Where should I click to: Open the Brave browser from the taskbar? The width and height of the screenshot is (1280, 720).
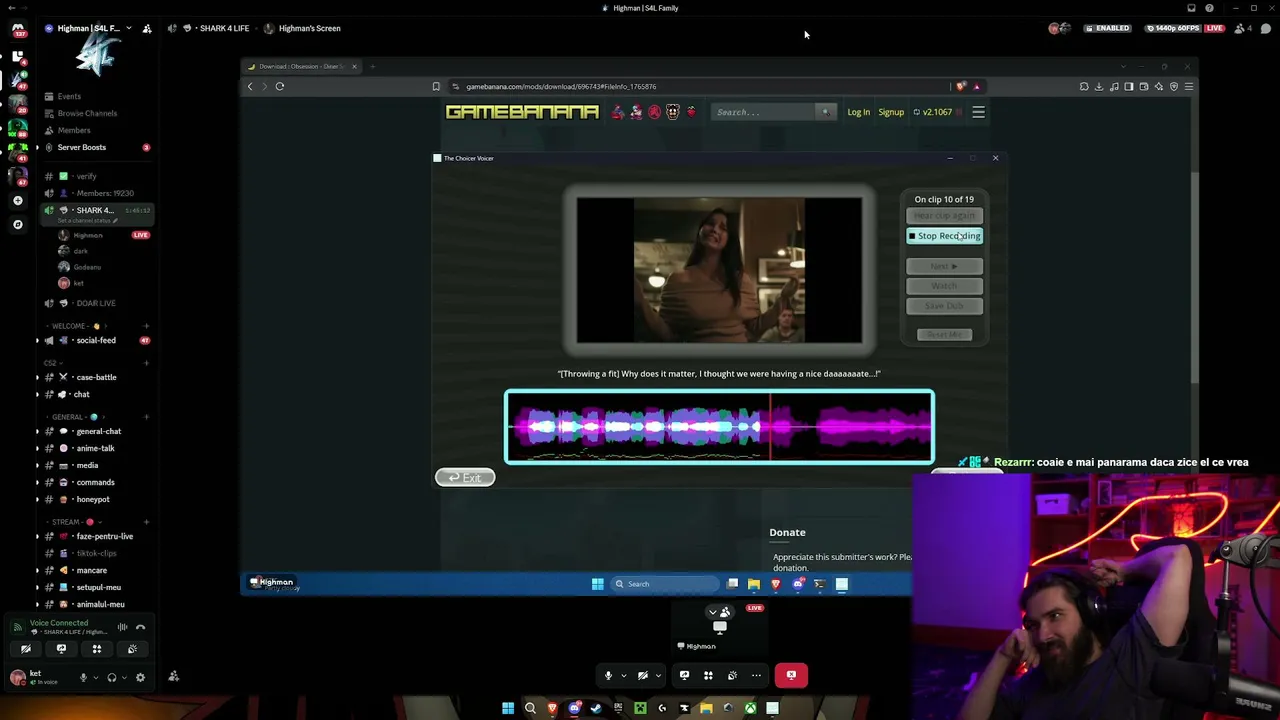pos(552,708)
